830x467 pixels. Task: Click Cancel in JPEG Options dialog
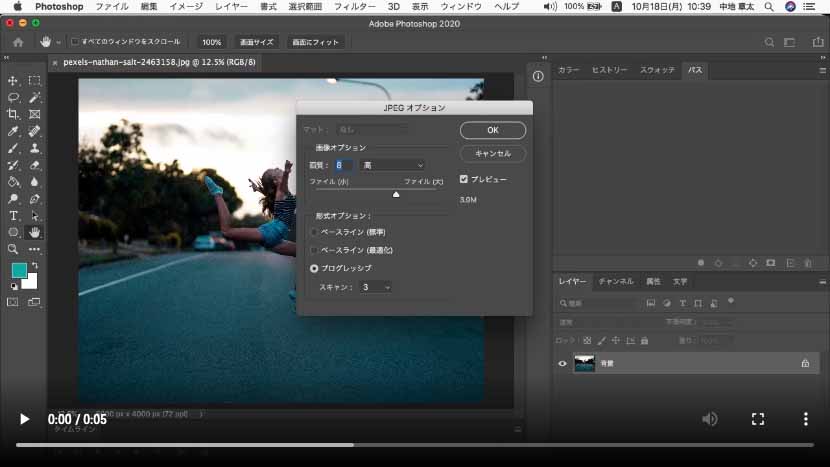(493, 154)
